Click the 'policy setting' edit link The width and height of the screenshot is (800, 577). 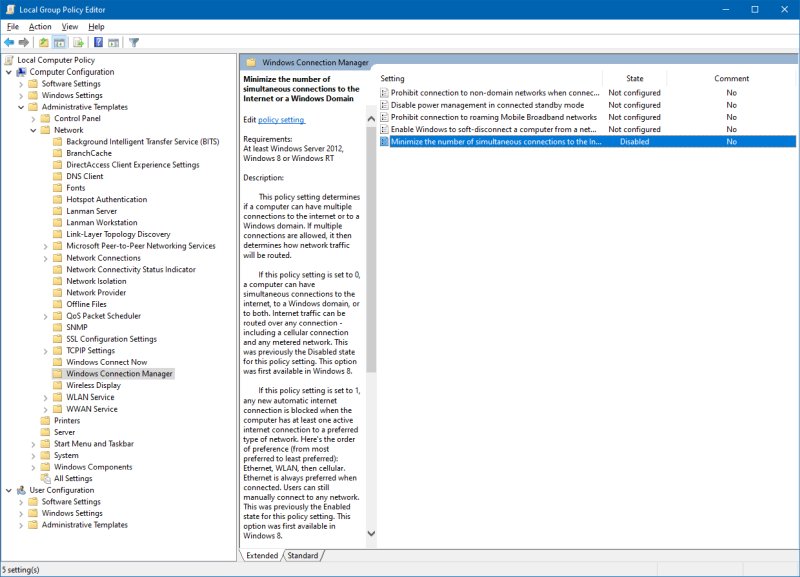pos(281,120)
